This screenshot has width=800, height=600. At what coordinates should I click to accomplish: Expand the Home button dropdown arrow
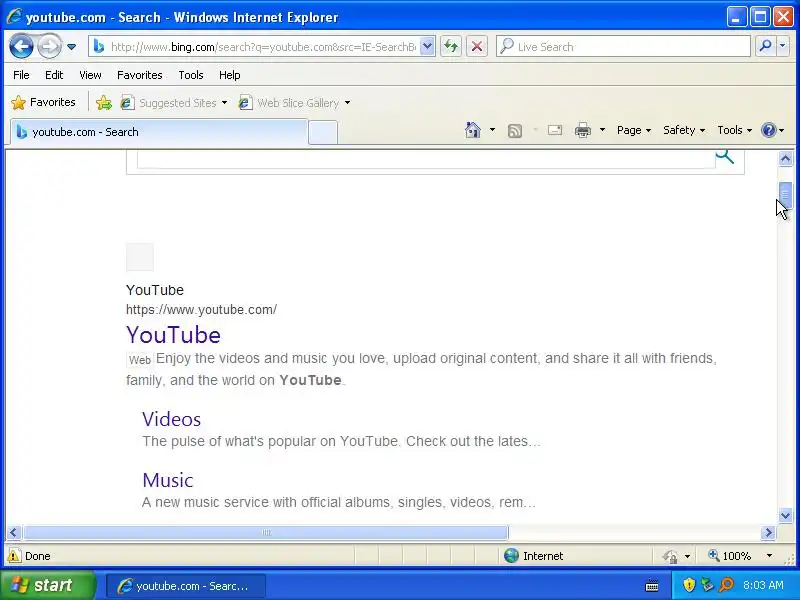point(492,130)
